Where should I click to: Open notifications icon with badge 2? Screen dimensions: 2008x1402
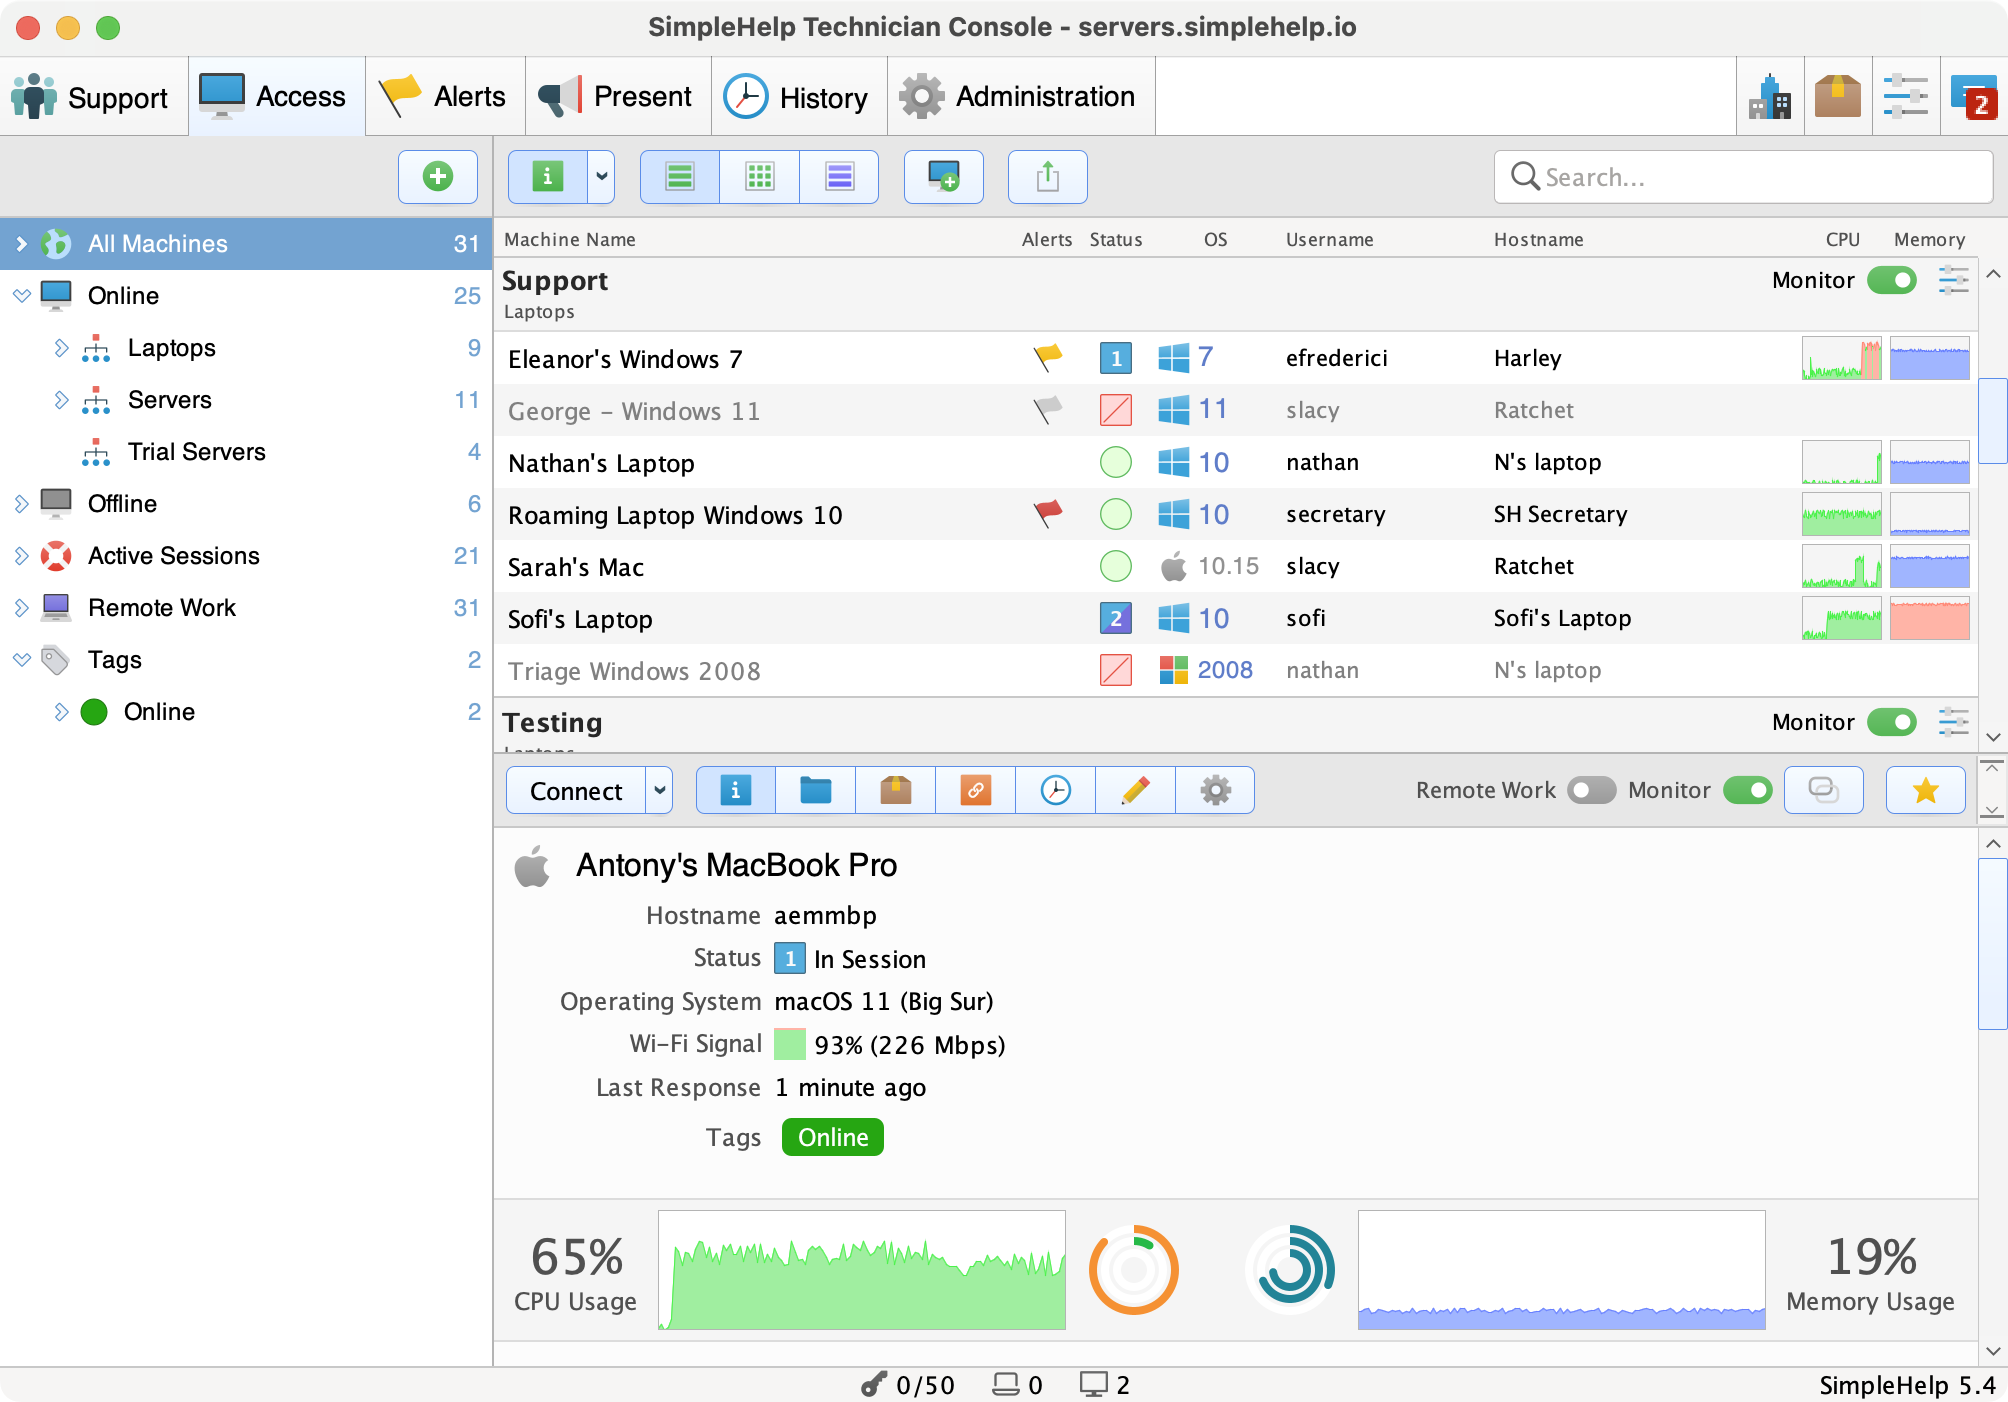tap(1974, 97)
